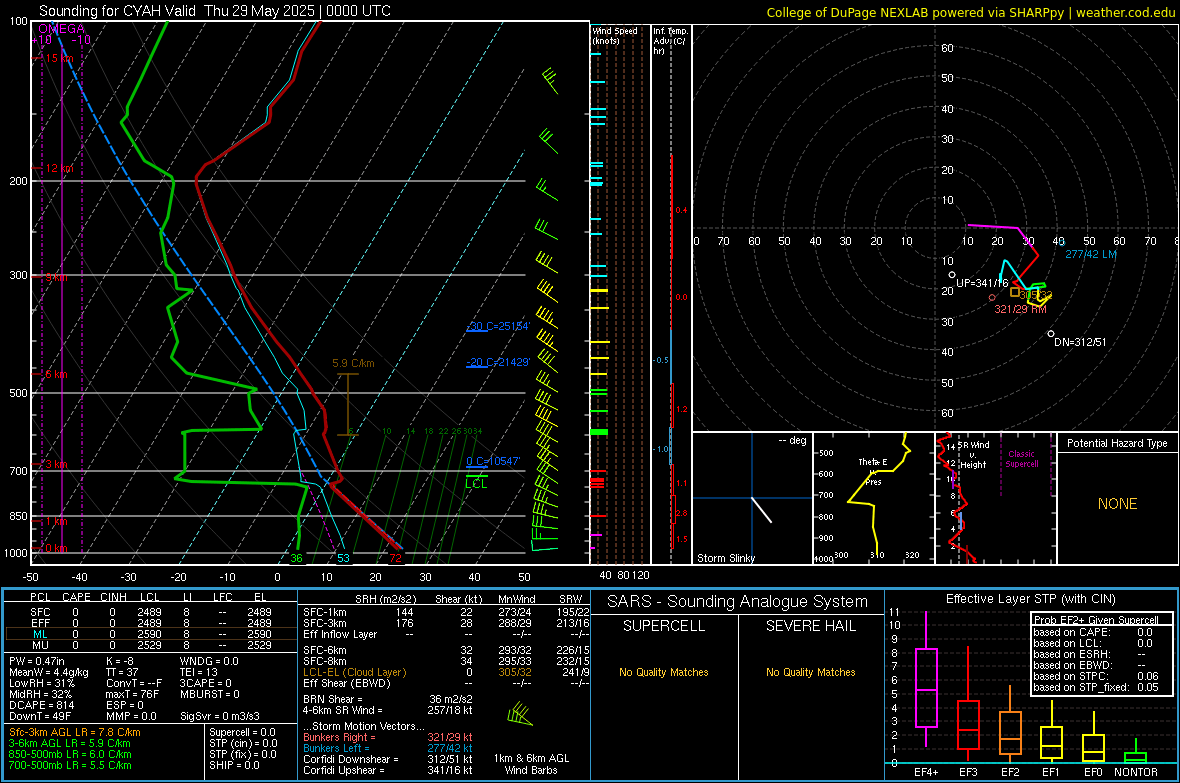Screen dimensions: 1180x783
Task: Click the 12 km height marker
Action: pos(59,168)
